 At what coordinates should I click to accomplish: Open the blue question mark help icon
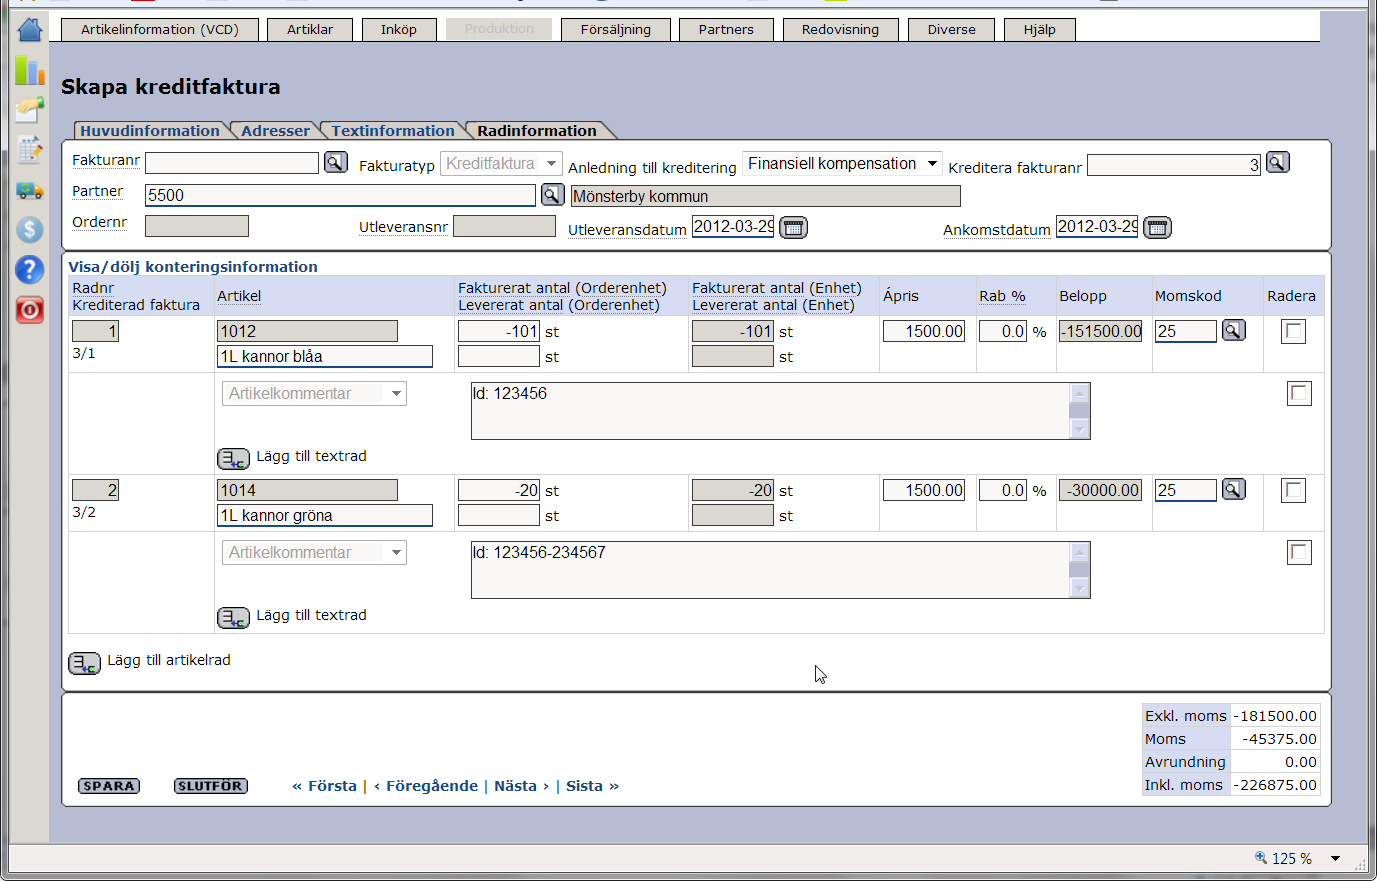[x=30, y=269]
